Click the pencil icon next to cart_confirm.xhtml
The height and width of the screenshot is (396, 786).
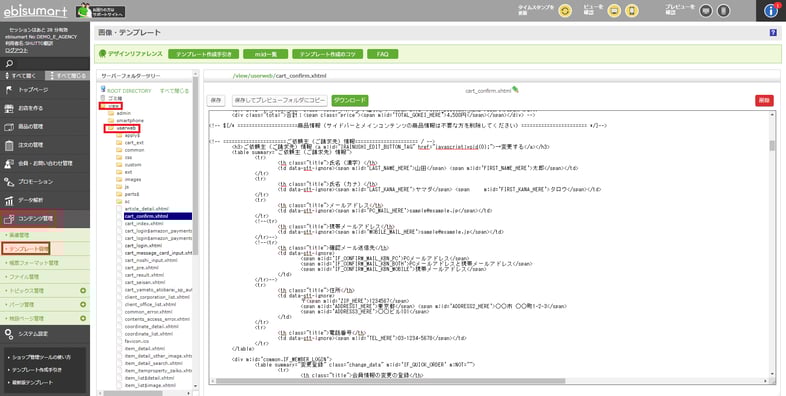coord(515,90)
